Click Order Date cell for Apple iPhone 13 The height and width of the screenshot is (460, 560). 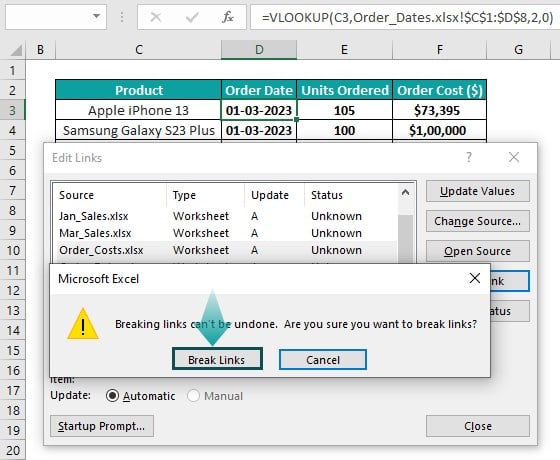[259, 110]
